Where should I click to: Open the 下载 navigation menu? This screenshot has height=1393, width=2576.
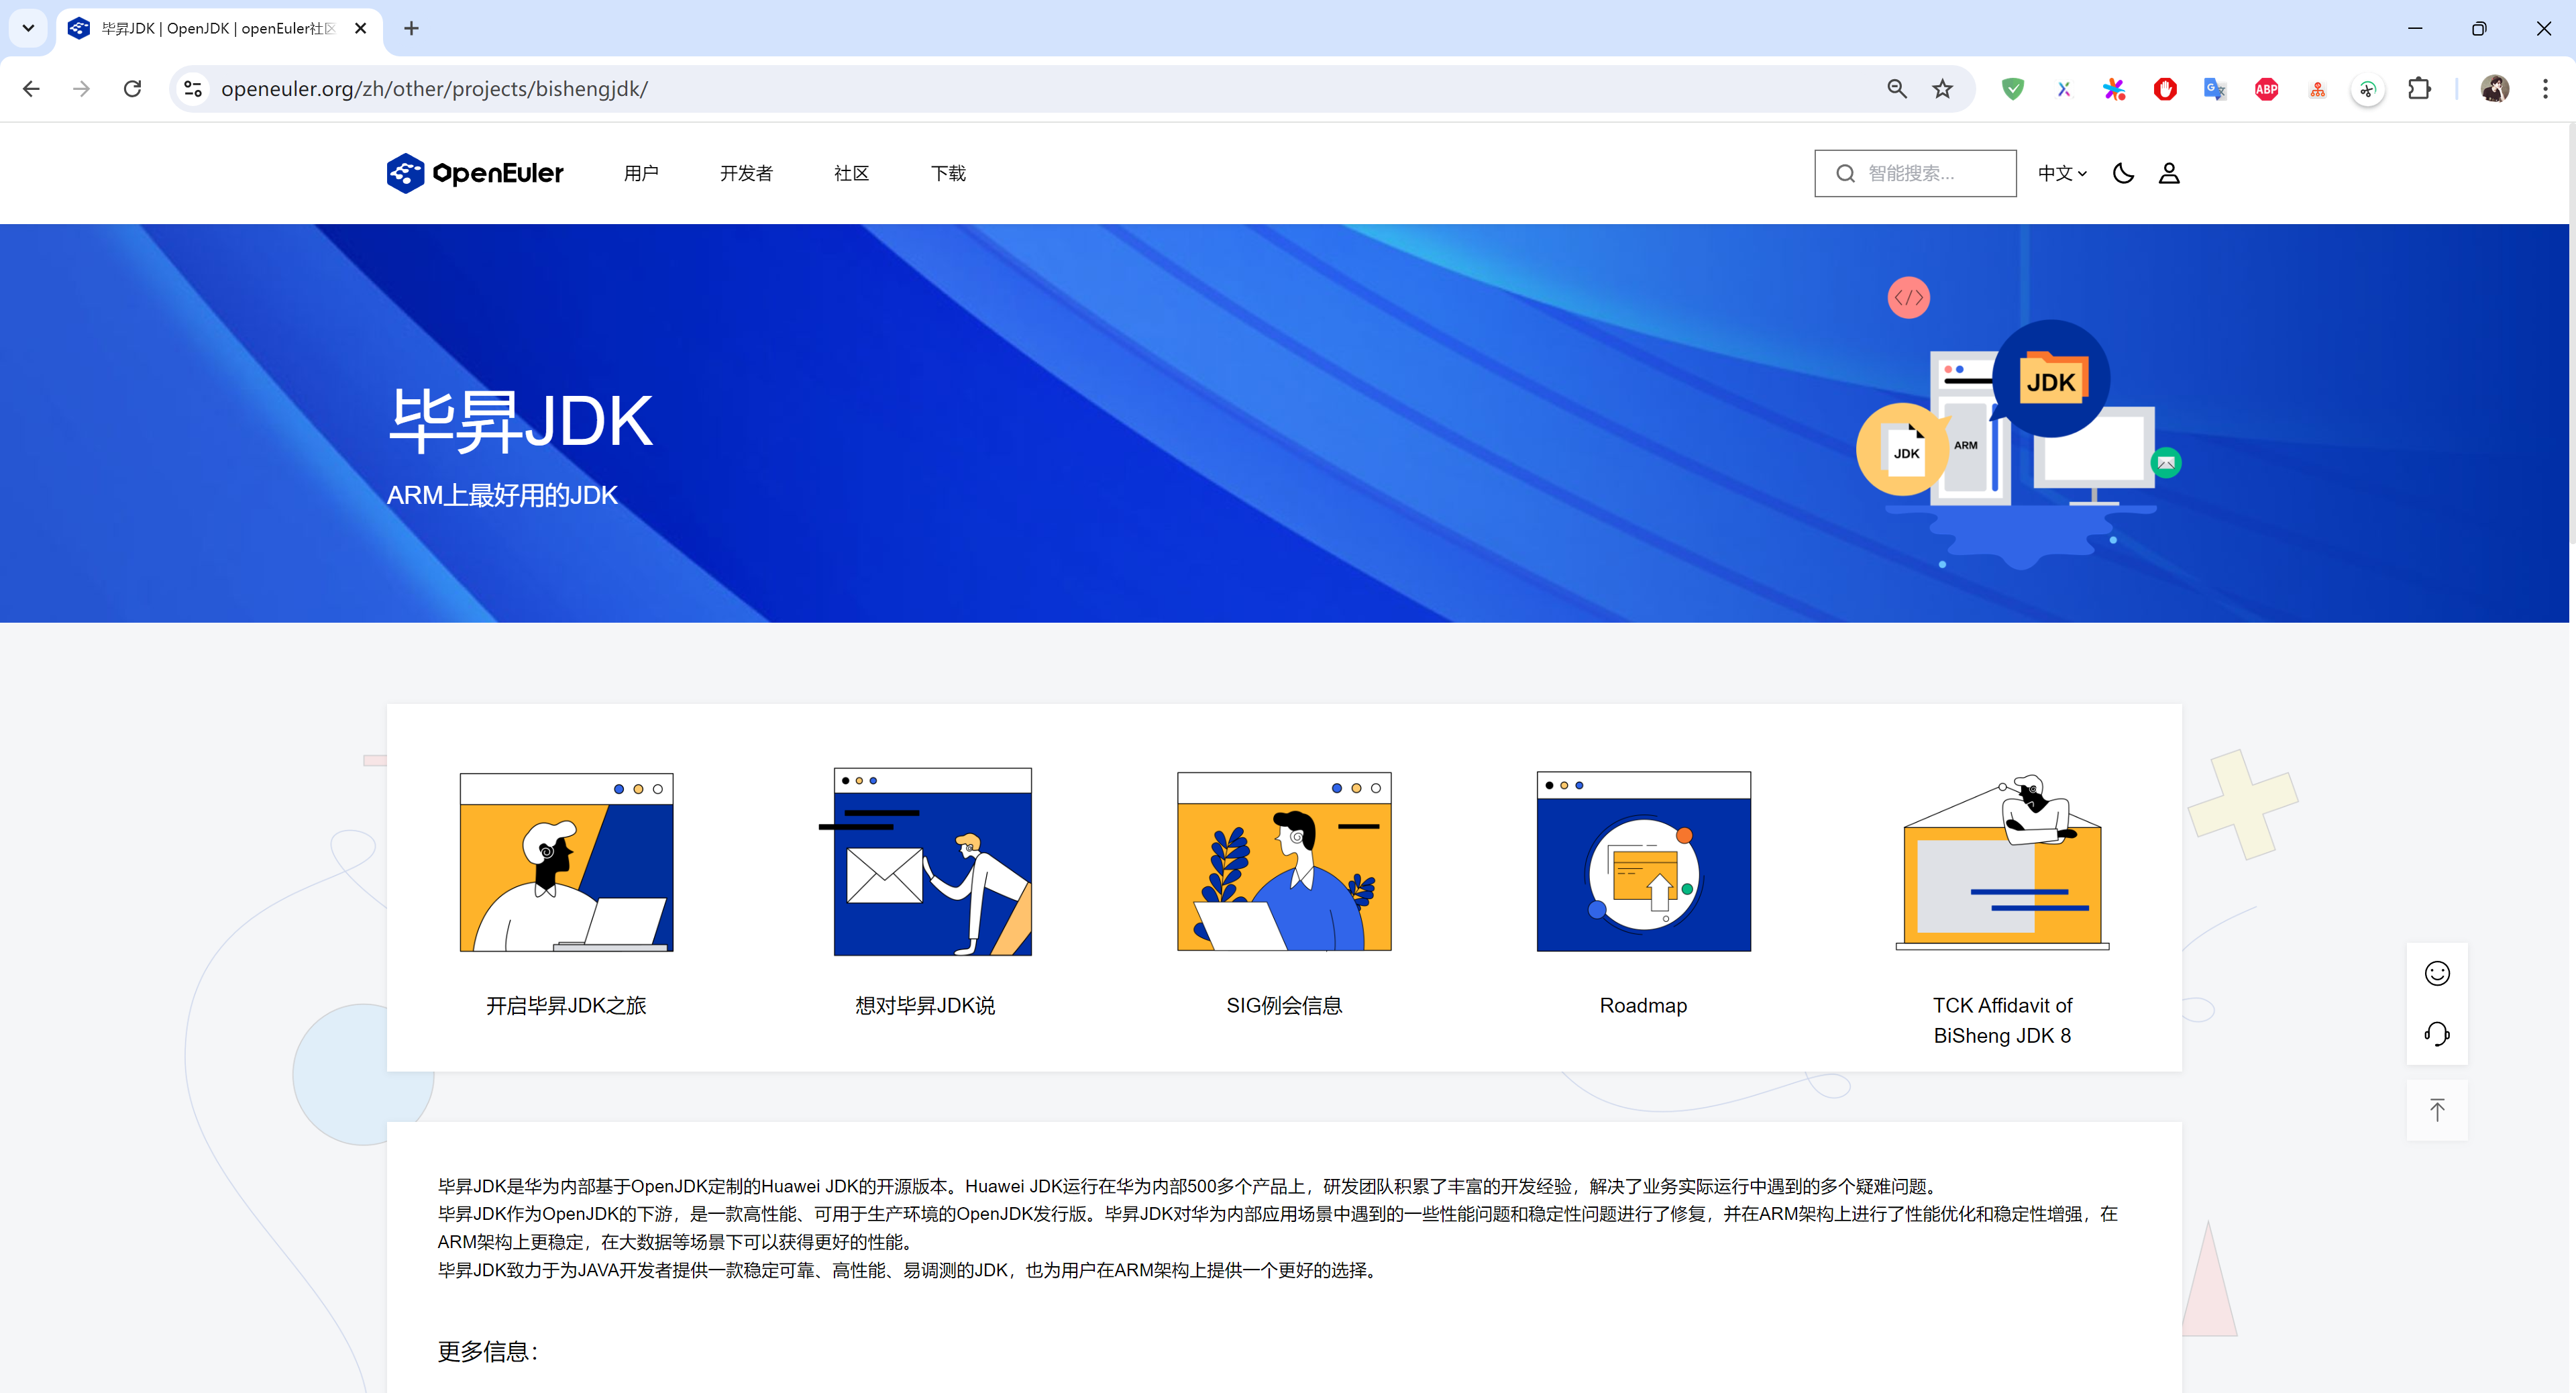pos(948,173)
